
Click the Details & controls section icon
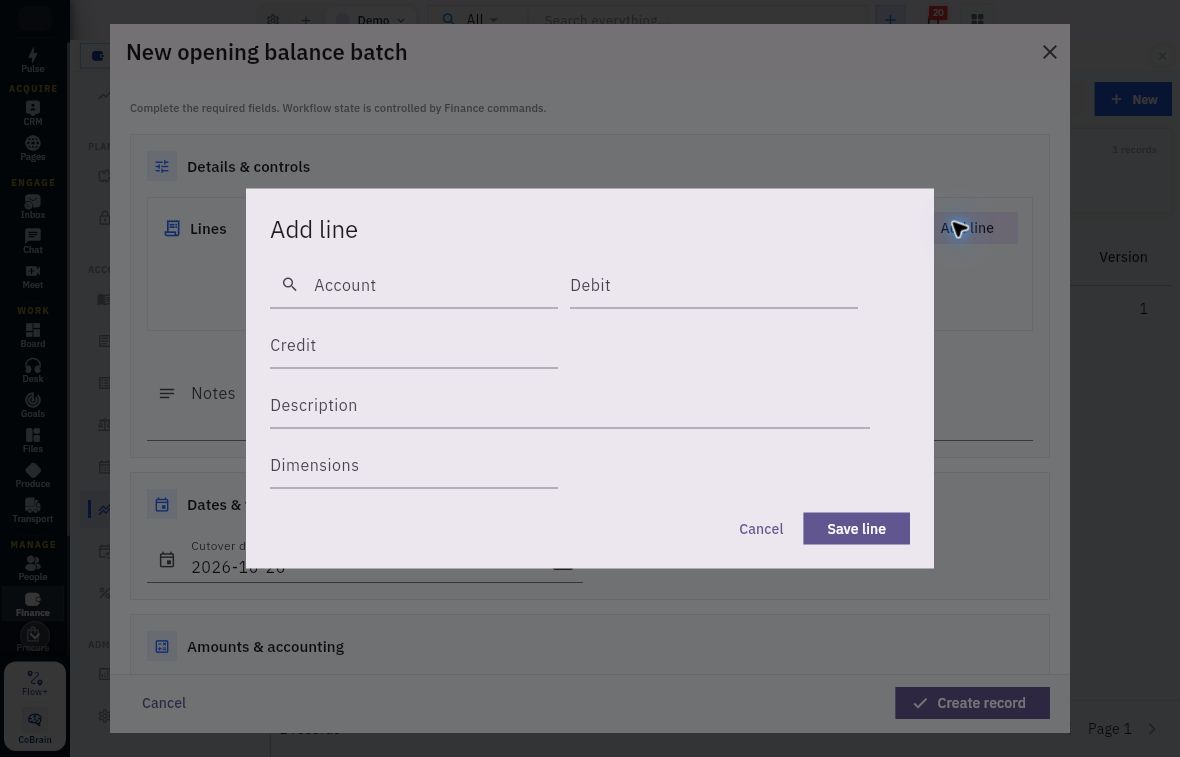162,166
